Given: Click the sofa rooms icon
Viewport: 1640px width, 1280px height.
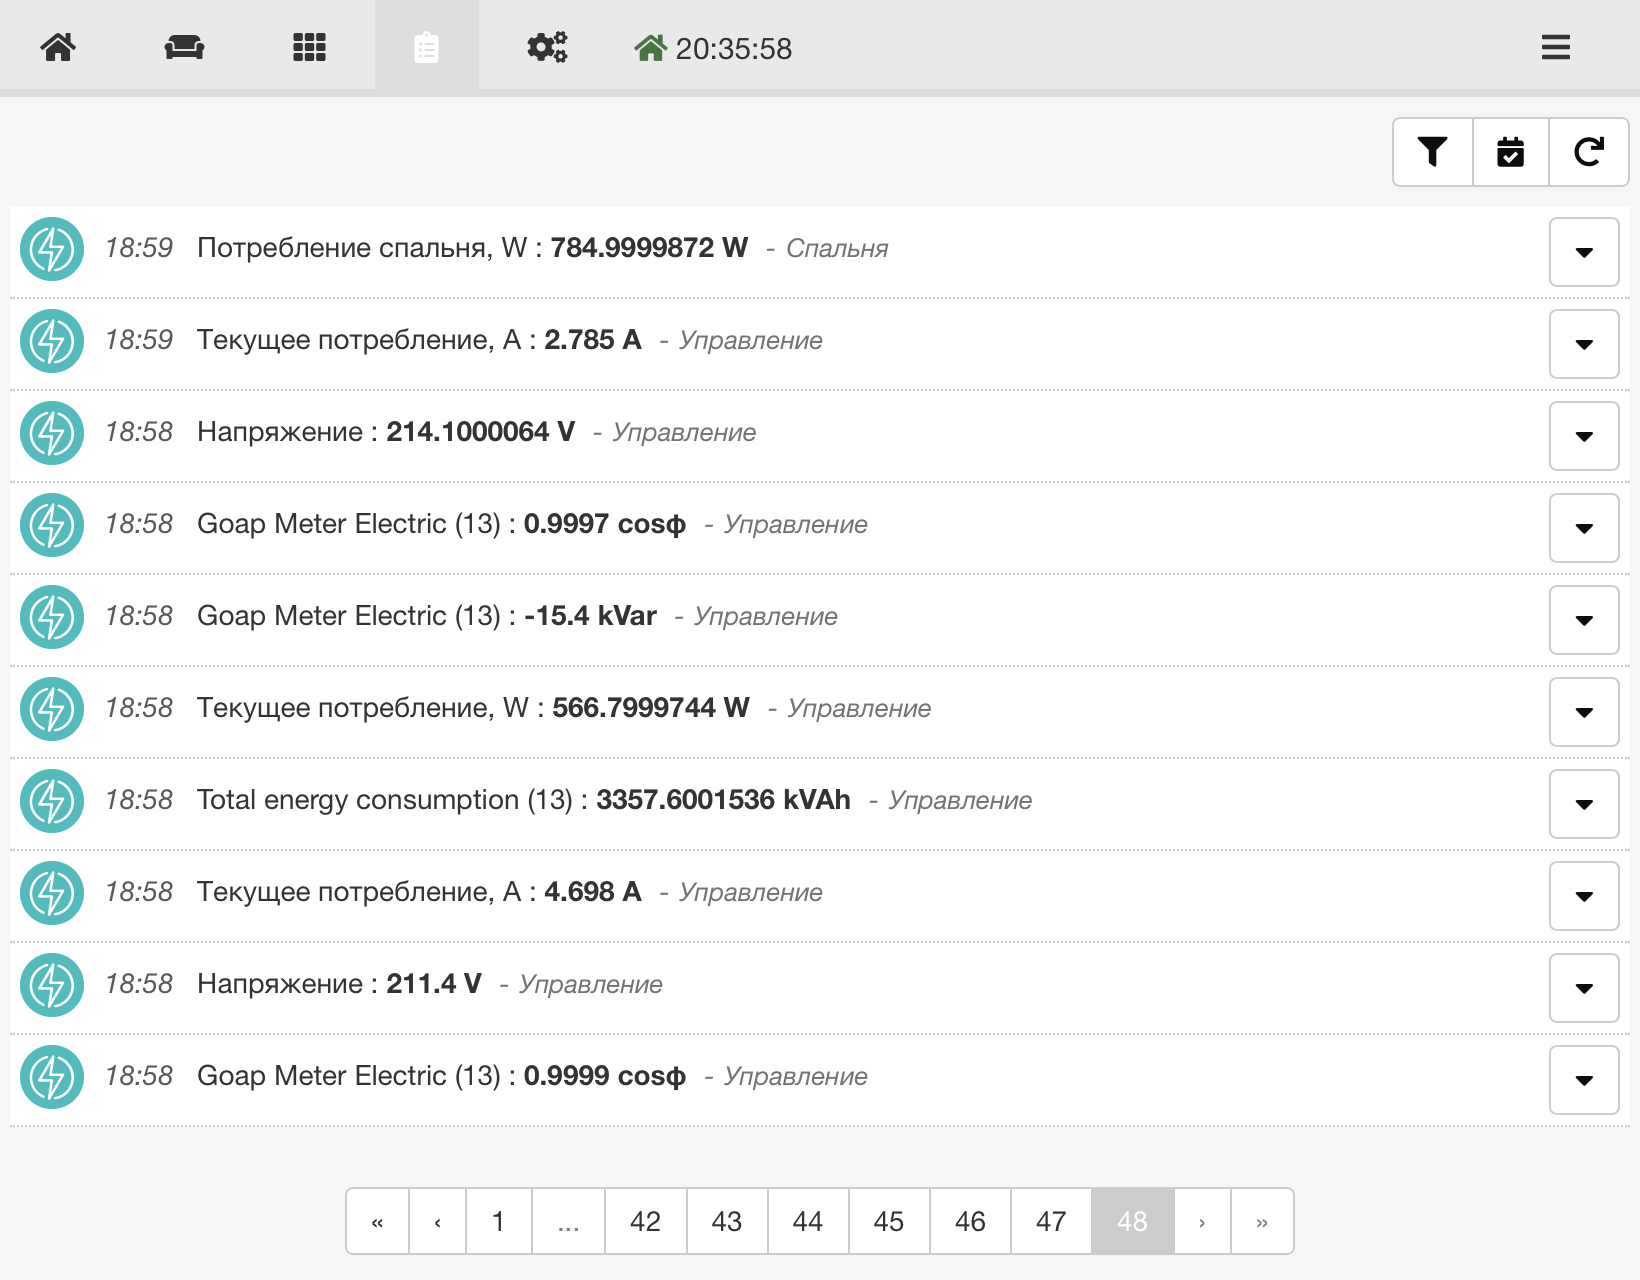Looking at the screenshot, I should click(x=184, y=47).
